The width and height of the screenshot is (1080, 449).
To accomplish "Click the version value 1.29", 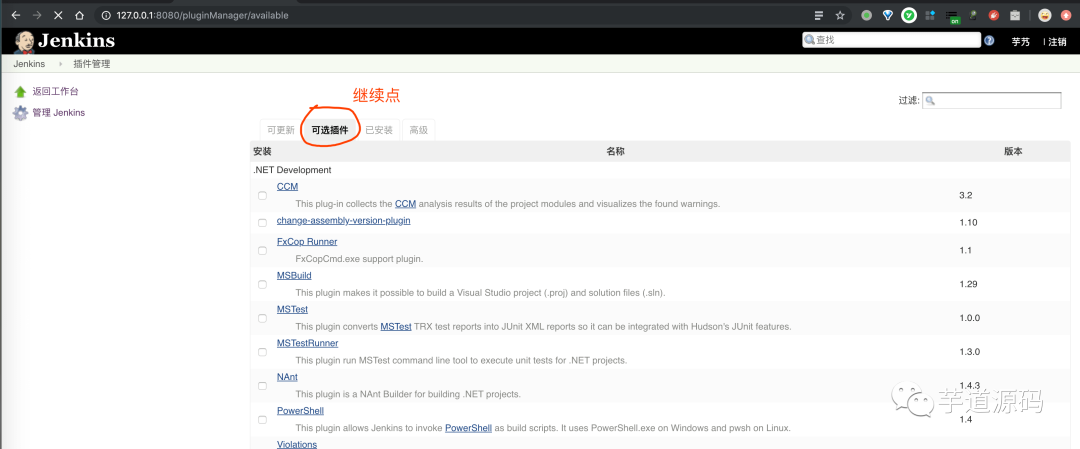I will click(x=968, y=284).
